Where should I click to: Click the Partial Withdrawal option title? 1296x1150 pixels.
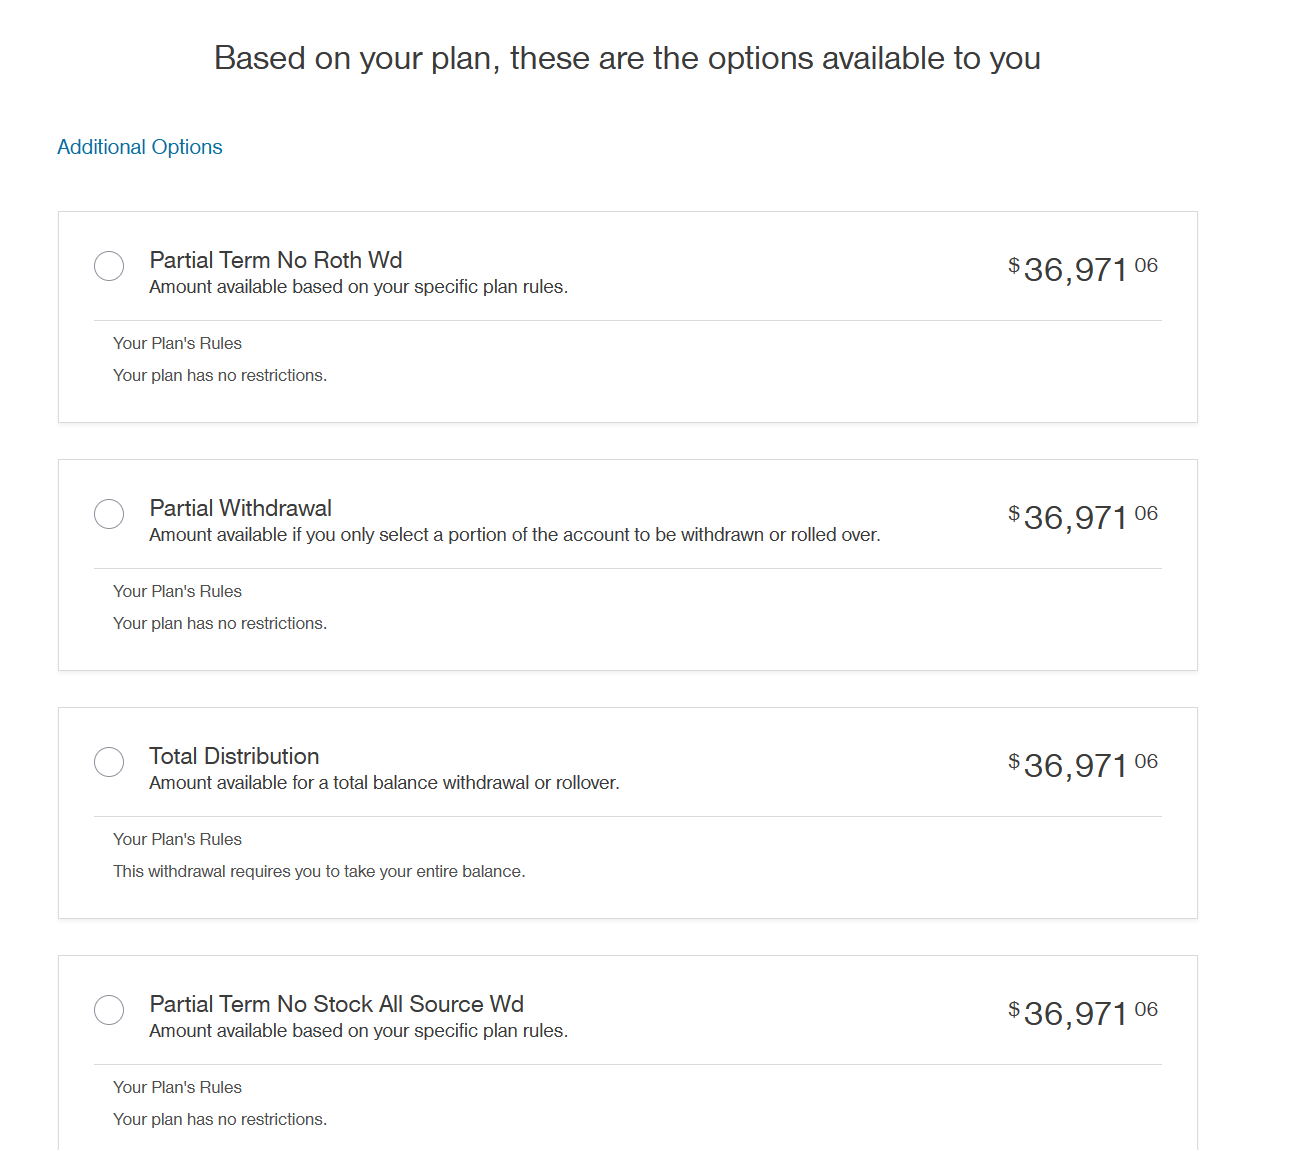(241, 508)
